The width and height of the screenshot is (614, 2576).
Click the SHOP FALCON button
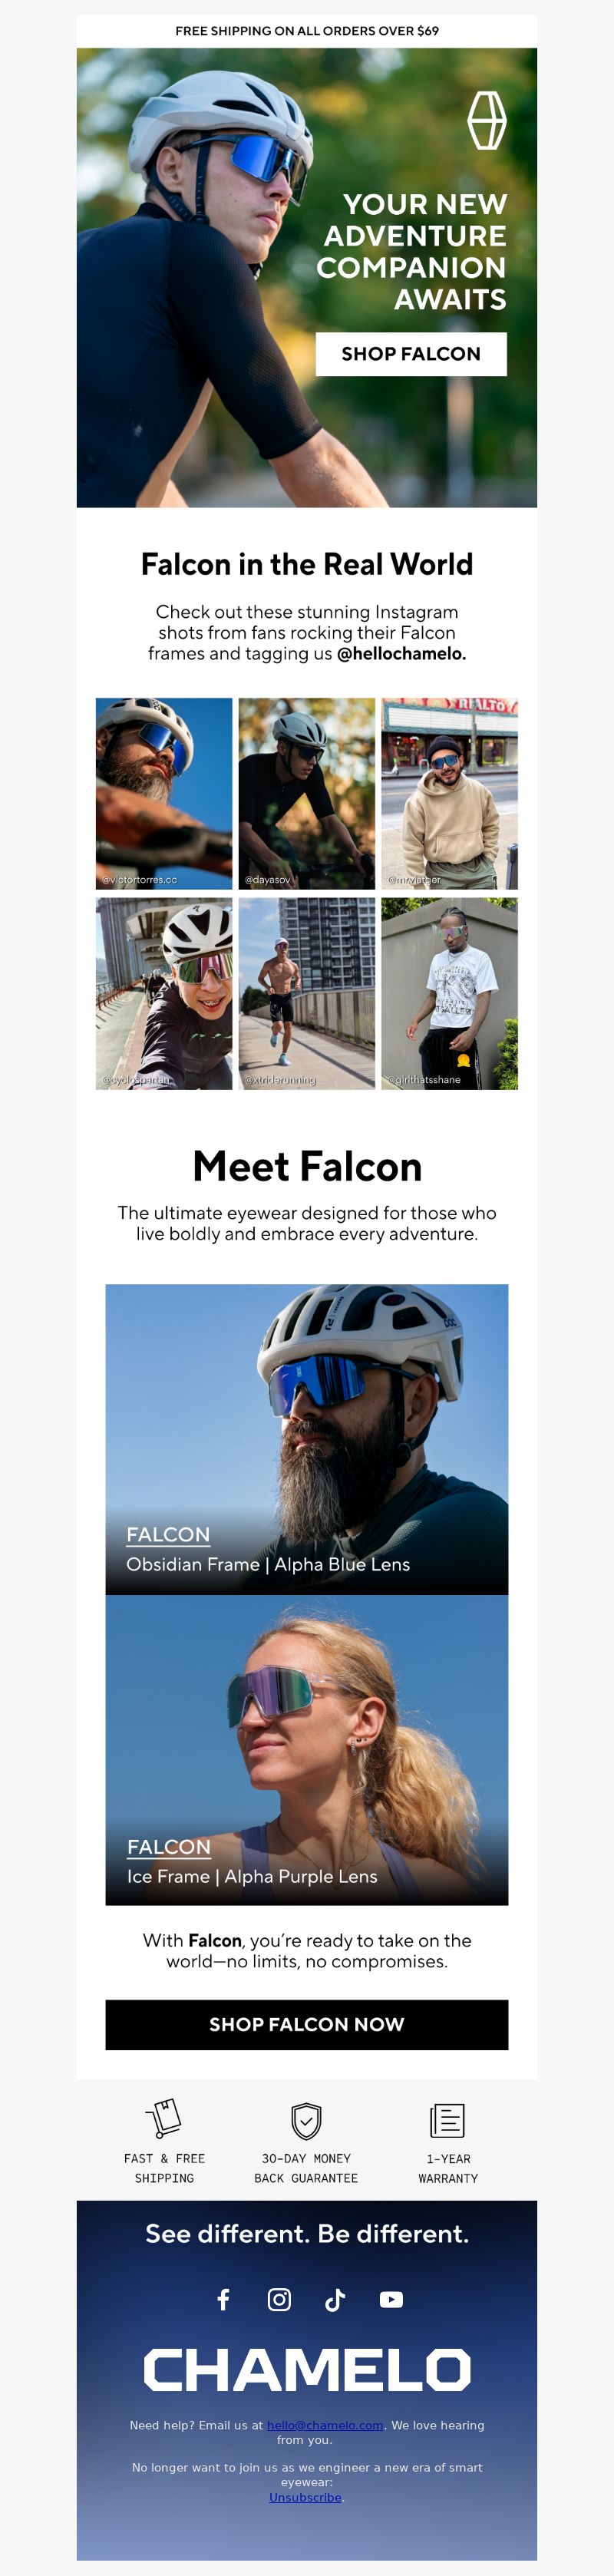coord(411,354)
